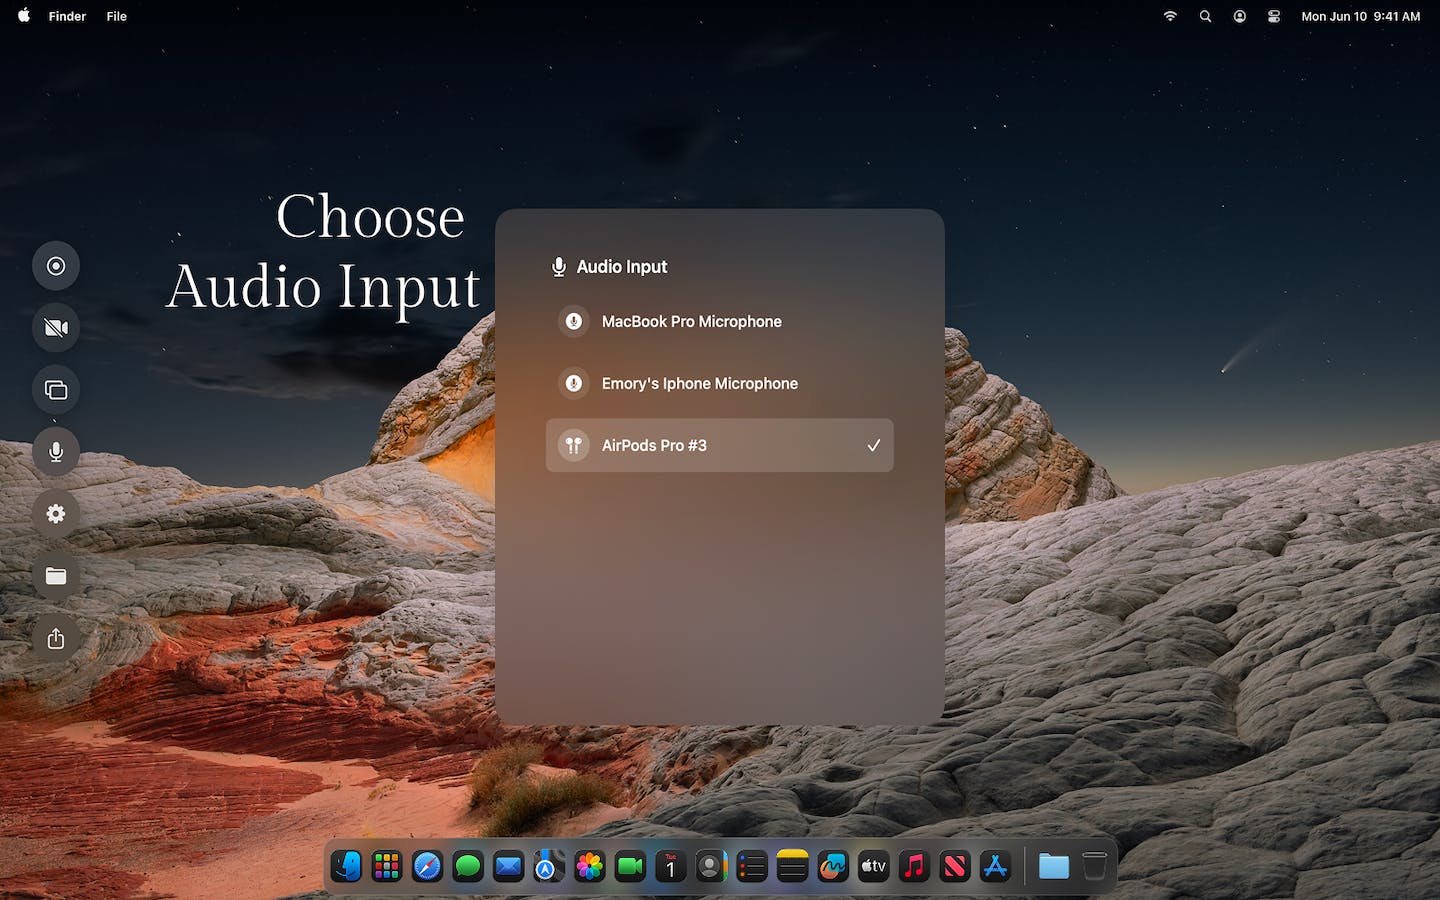Open the settings gear in the sidebar
This screenshot has height=900, width=1440.
tap(56, 514)
